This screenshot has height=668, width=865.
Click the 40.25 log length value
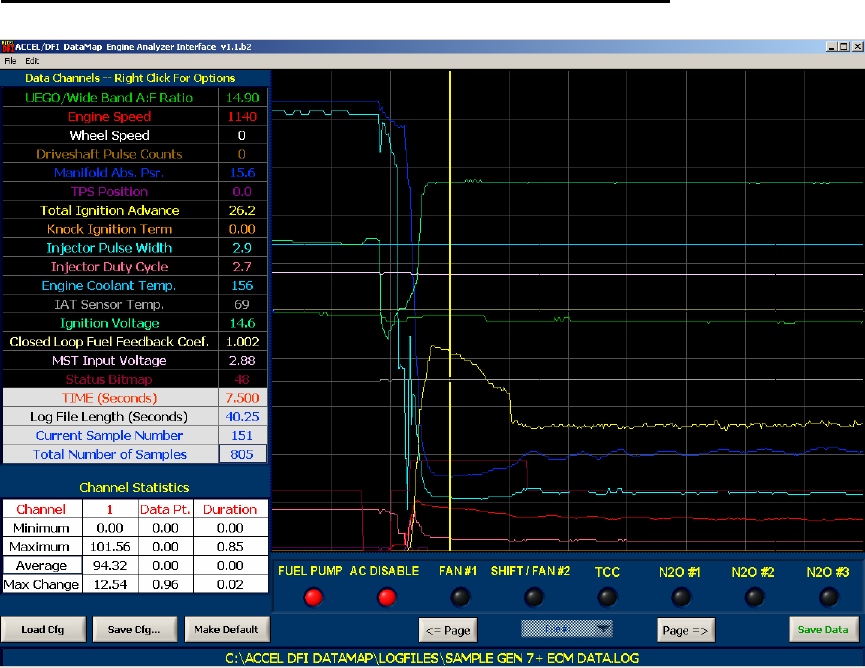(243, 416)
